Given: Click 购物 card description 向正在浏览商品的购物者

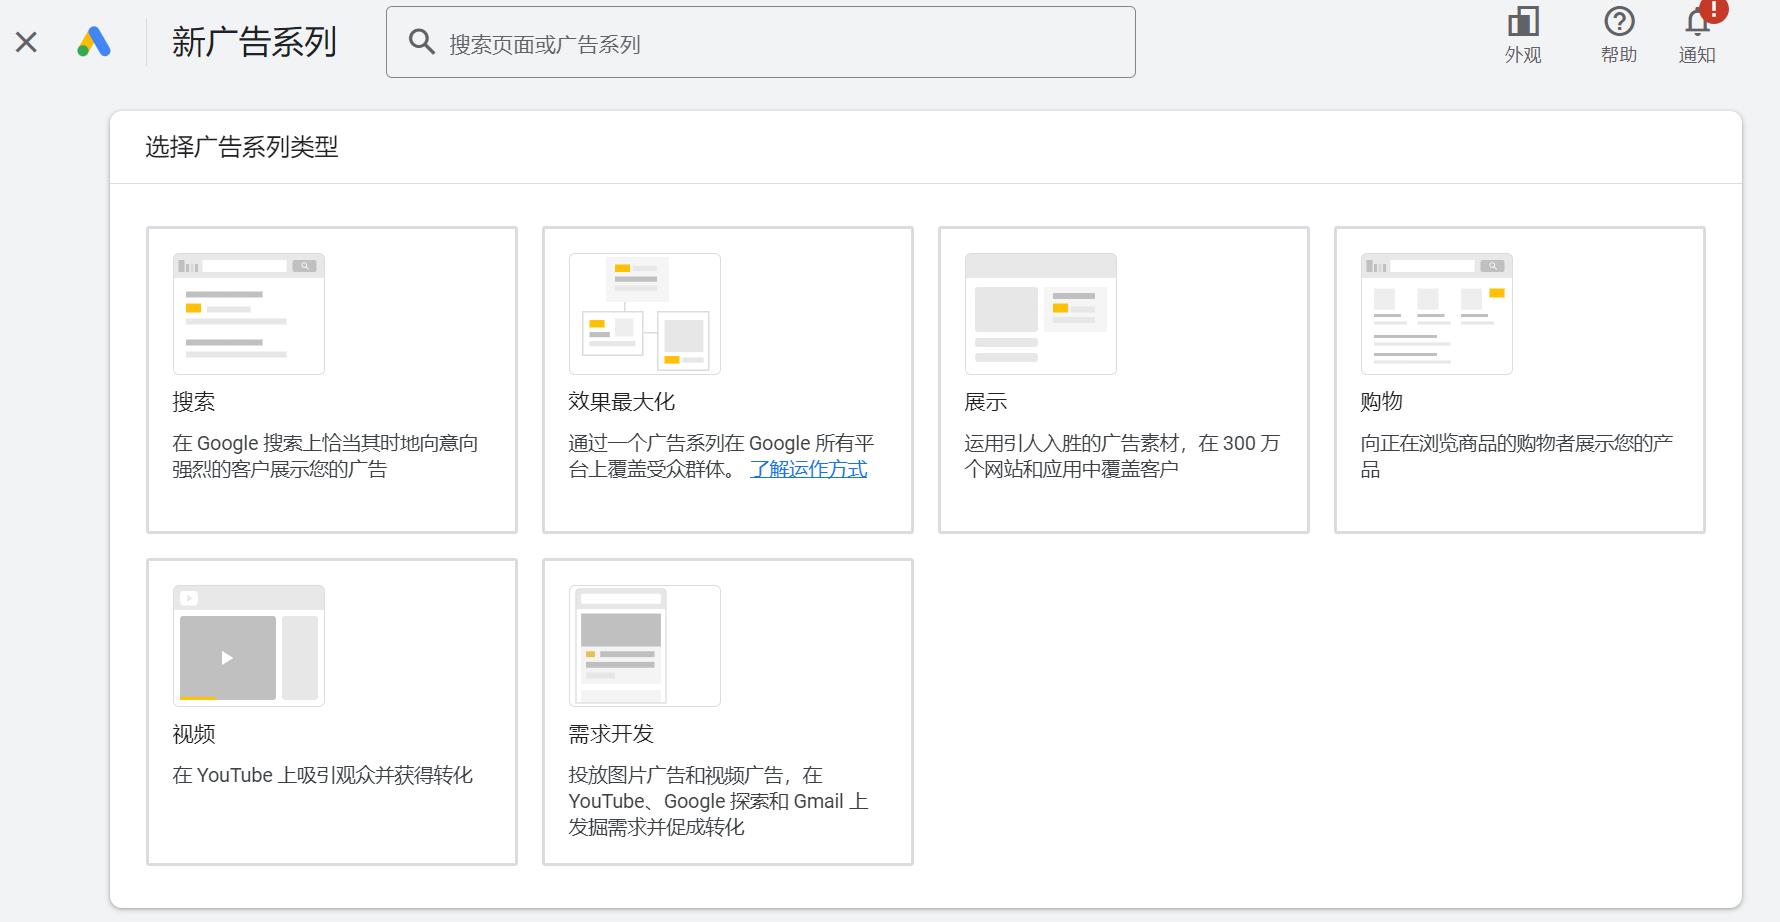Looking at the screenshot, I should coord(1517,456).
